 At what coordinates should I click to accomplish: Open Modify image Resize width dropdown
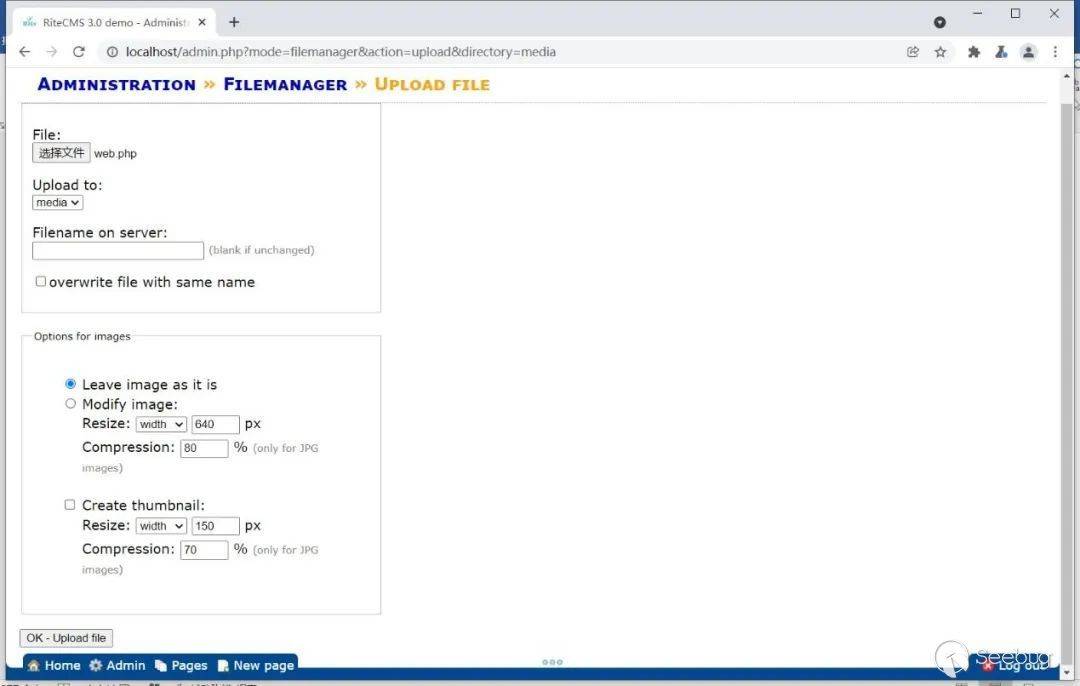point(160,424)
